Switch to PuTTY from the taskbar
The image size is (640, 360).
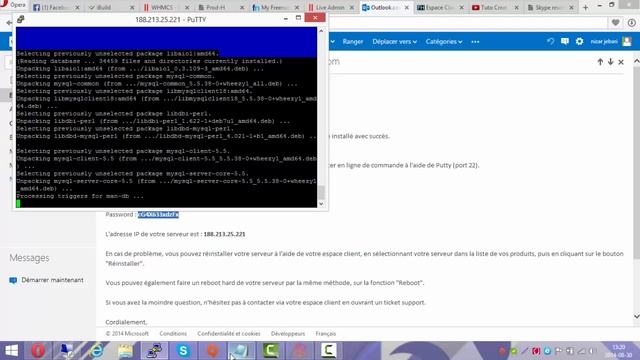click(x=154, y=351)
